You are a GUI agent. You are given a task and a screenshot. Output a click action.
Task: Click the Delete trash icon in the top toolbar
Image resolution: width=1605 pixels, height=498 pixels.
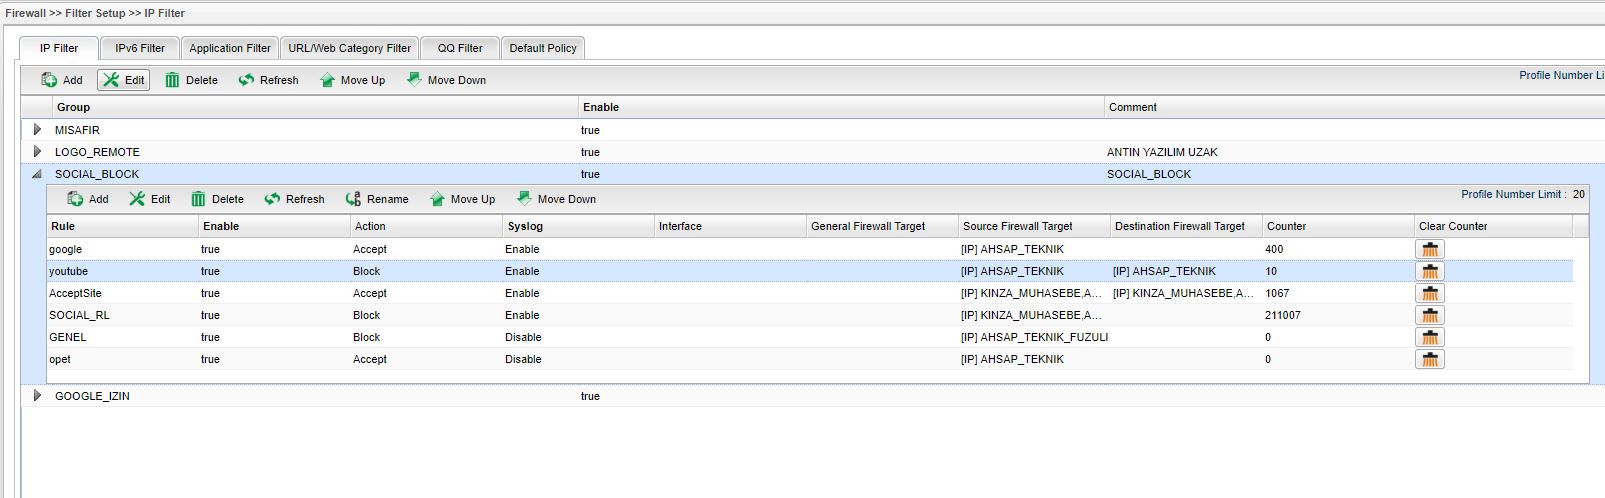pos(173,80)
